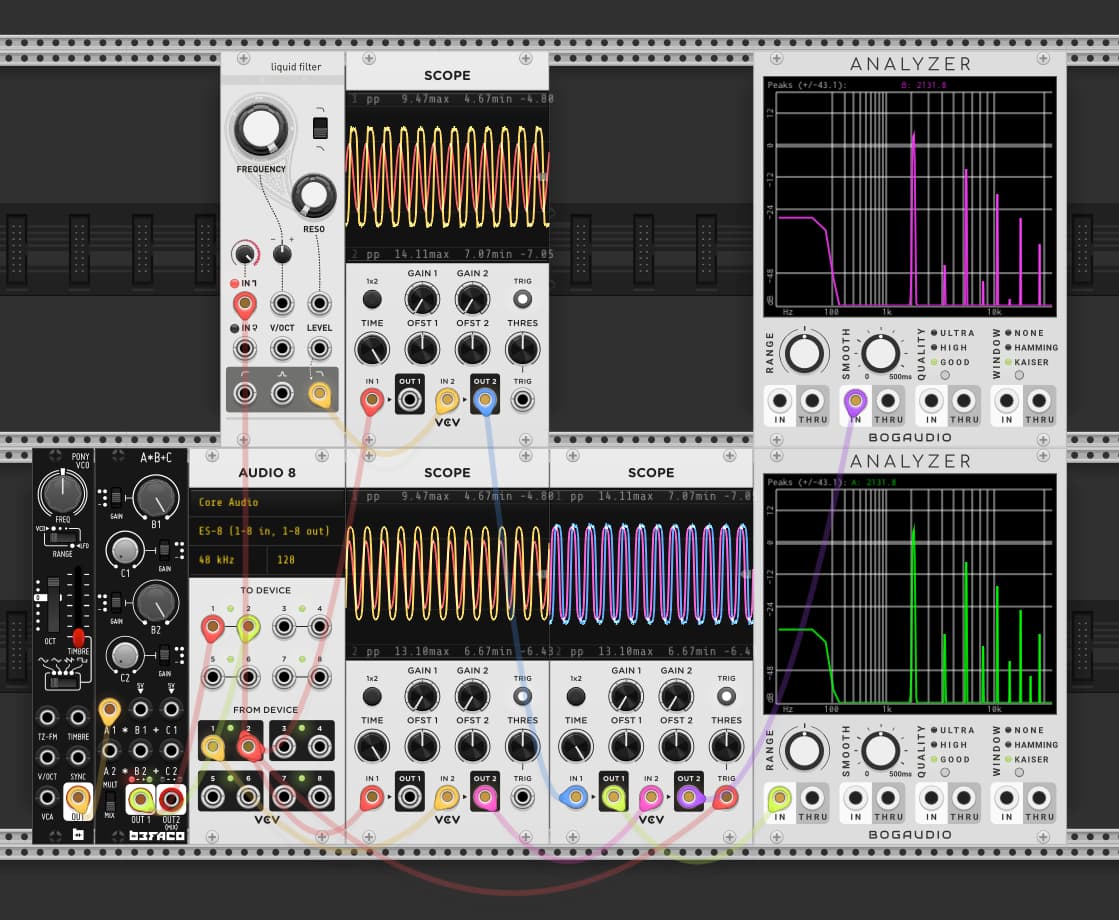
Task: Click the bottom Analyzer spectrum display
Action: (910, 595)
